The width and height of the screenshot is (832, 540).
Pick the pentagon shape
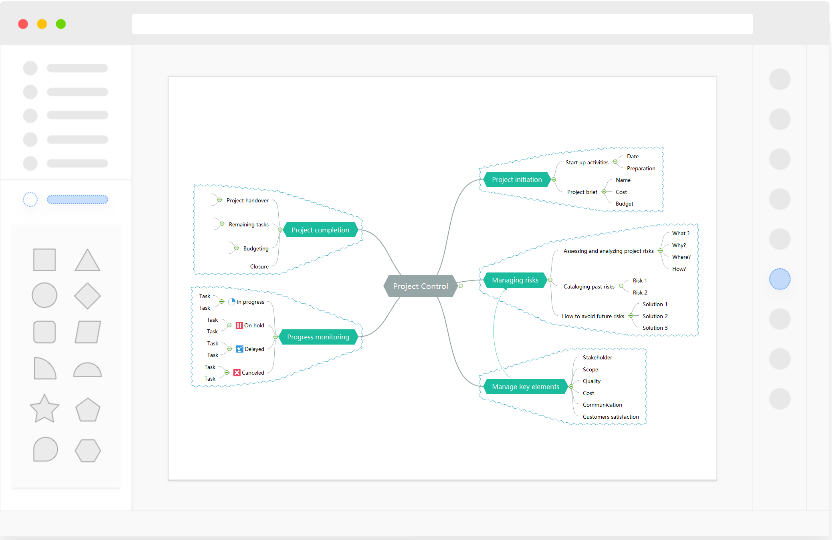(88, 409)
